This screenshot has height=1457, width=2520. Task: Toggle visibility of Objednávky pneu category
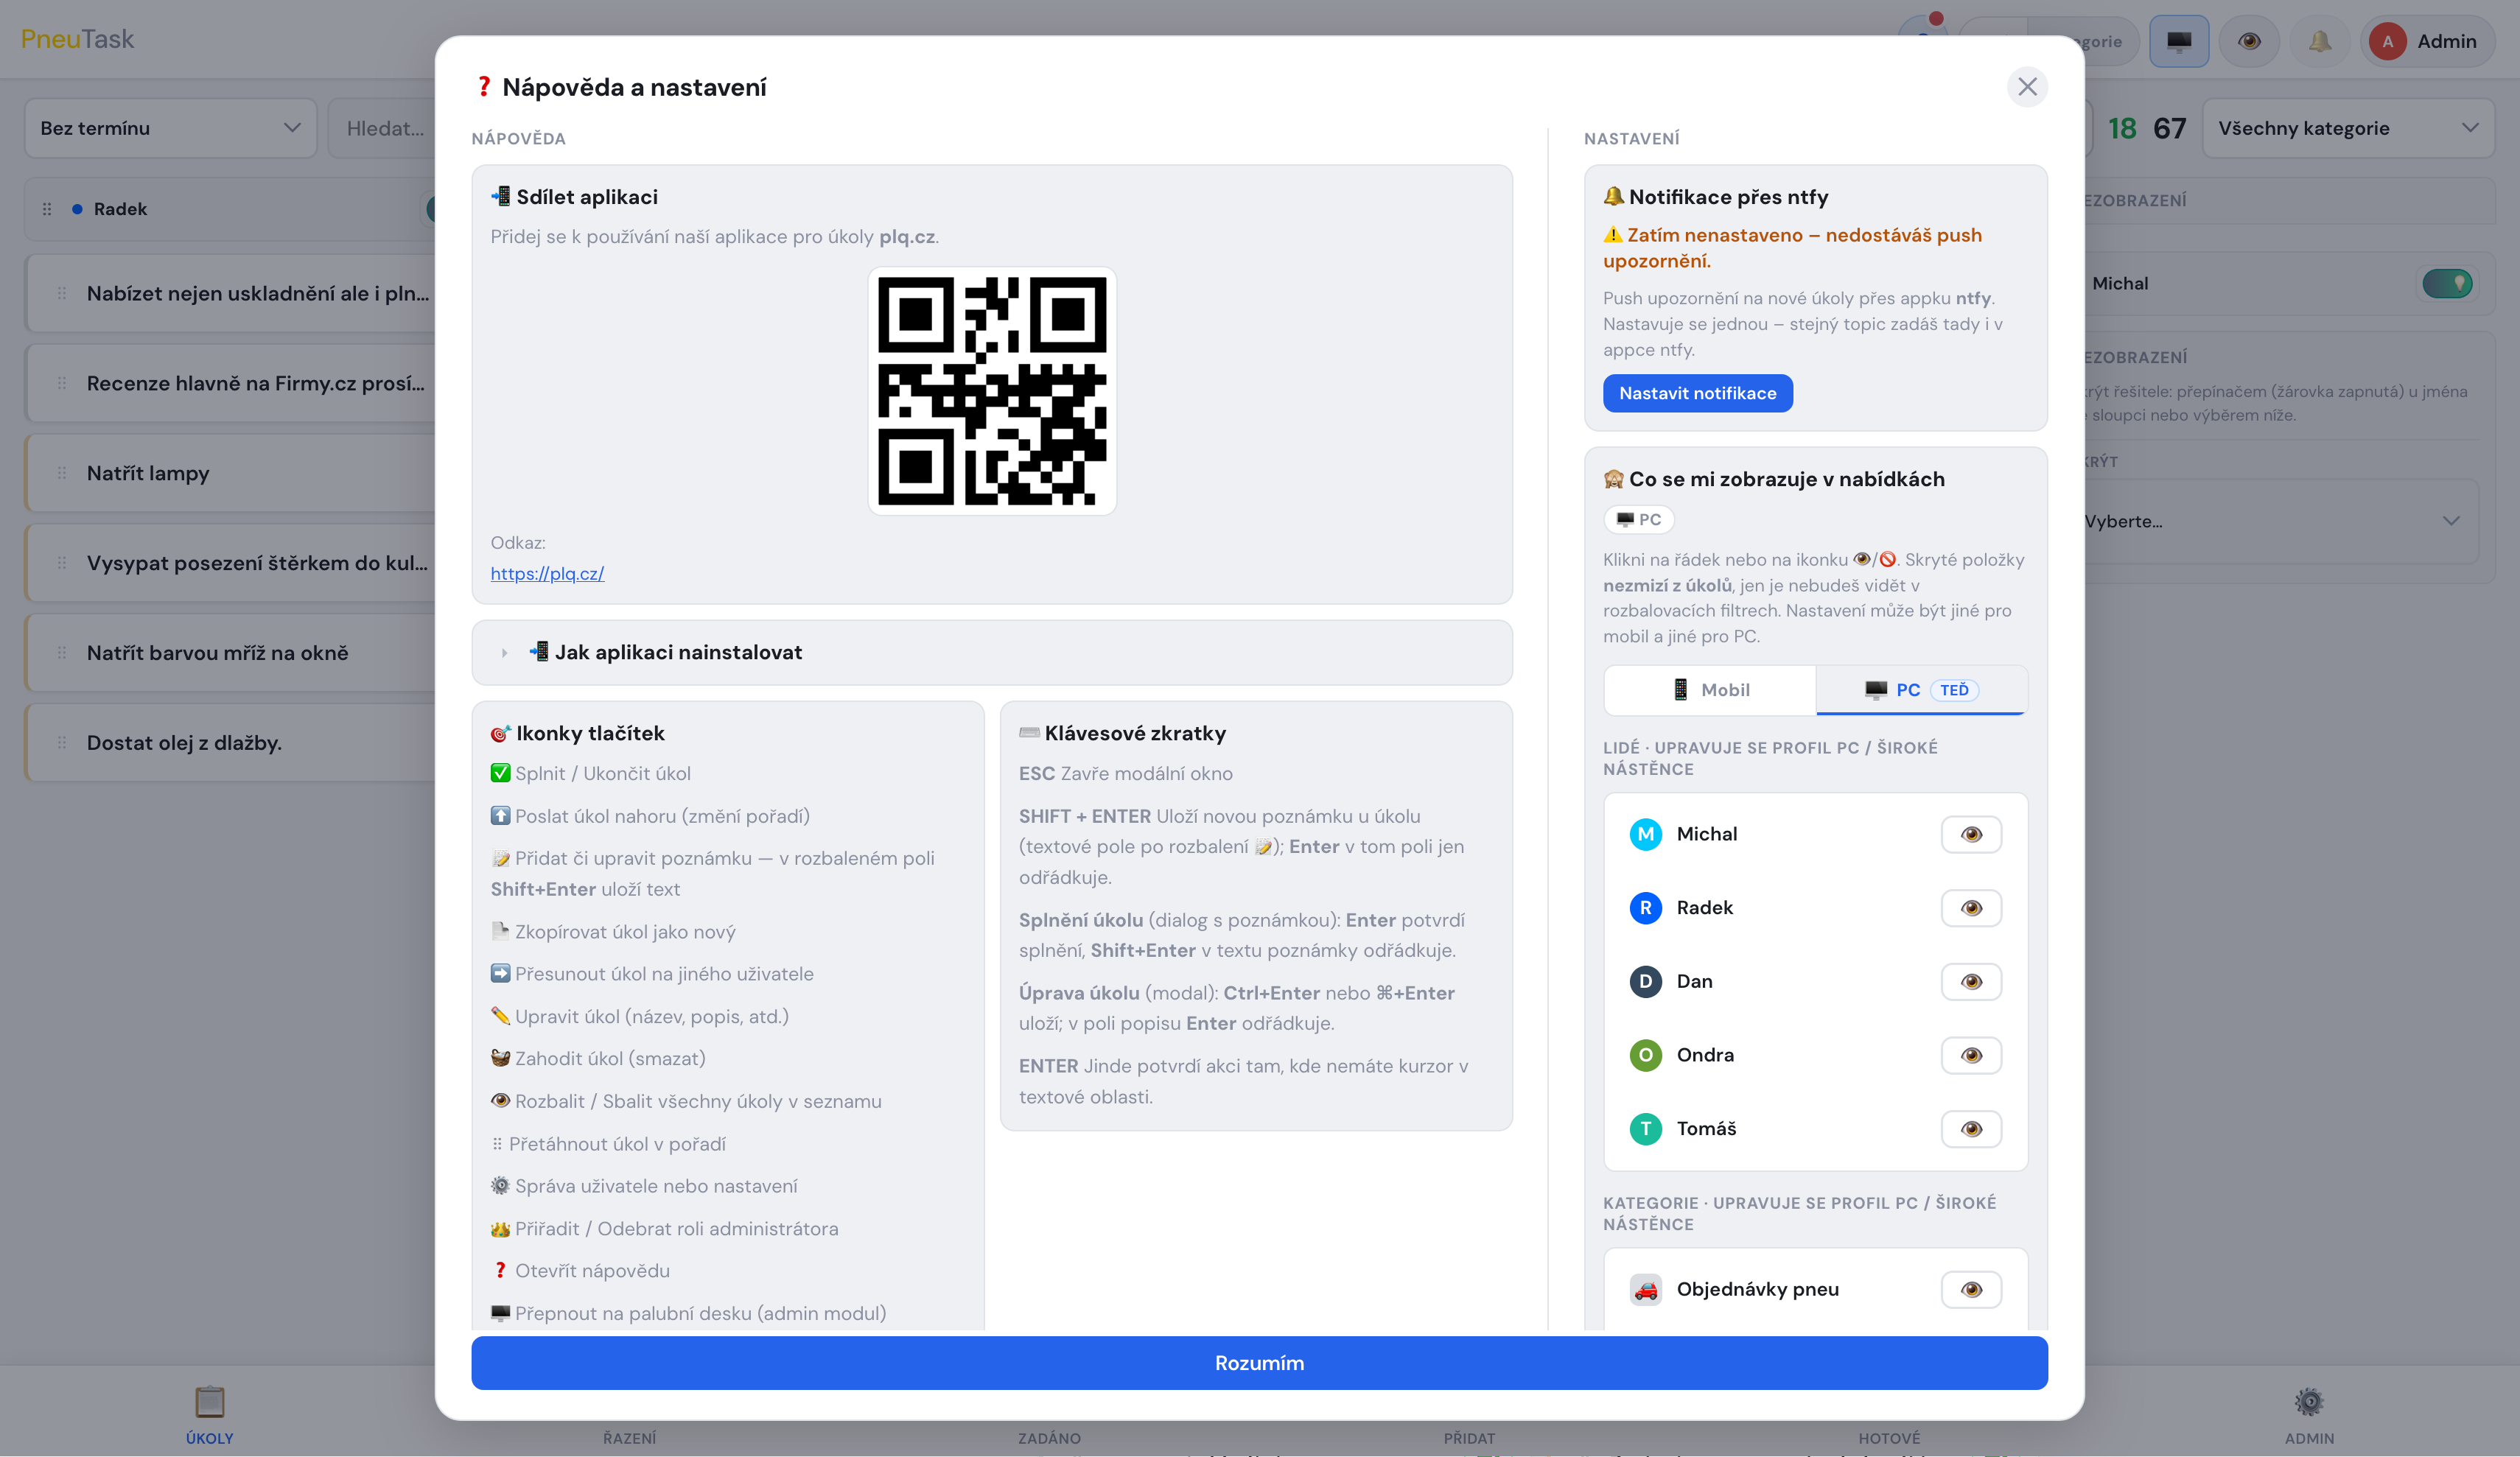pyautogui.click(x=1971, y=1289)
